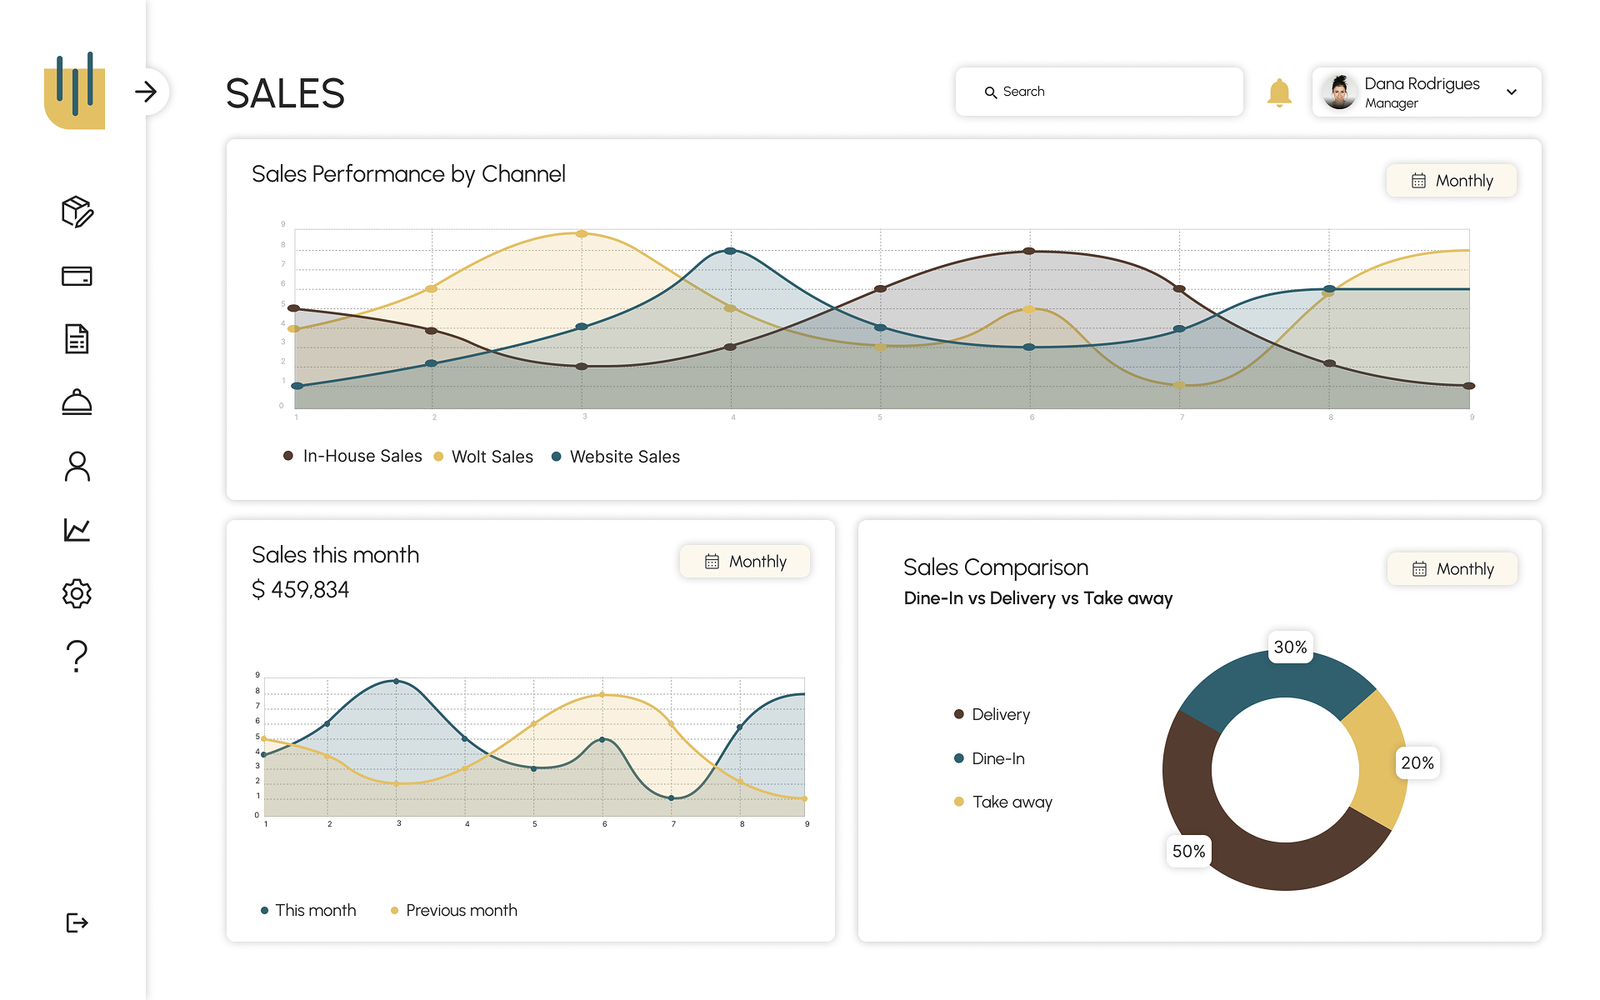
Task: Open the user profile icon in sidebar
Action: (x=77, y=466)
